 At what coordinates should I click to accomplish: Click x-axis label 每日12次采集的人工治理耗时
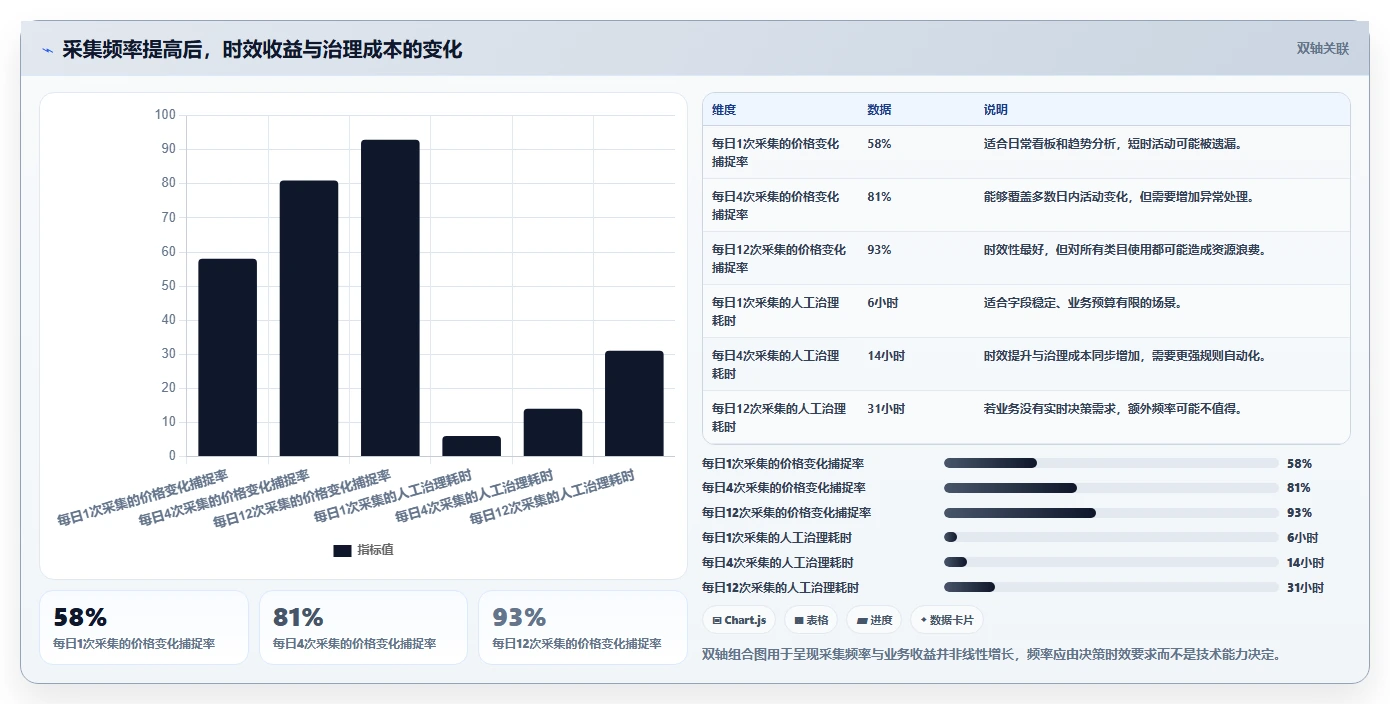553,496
